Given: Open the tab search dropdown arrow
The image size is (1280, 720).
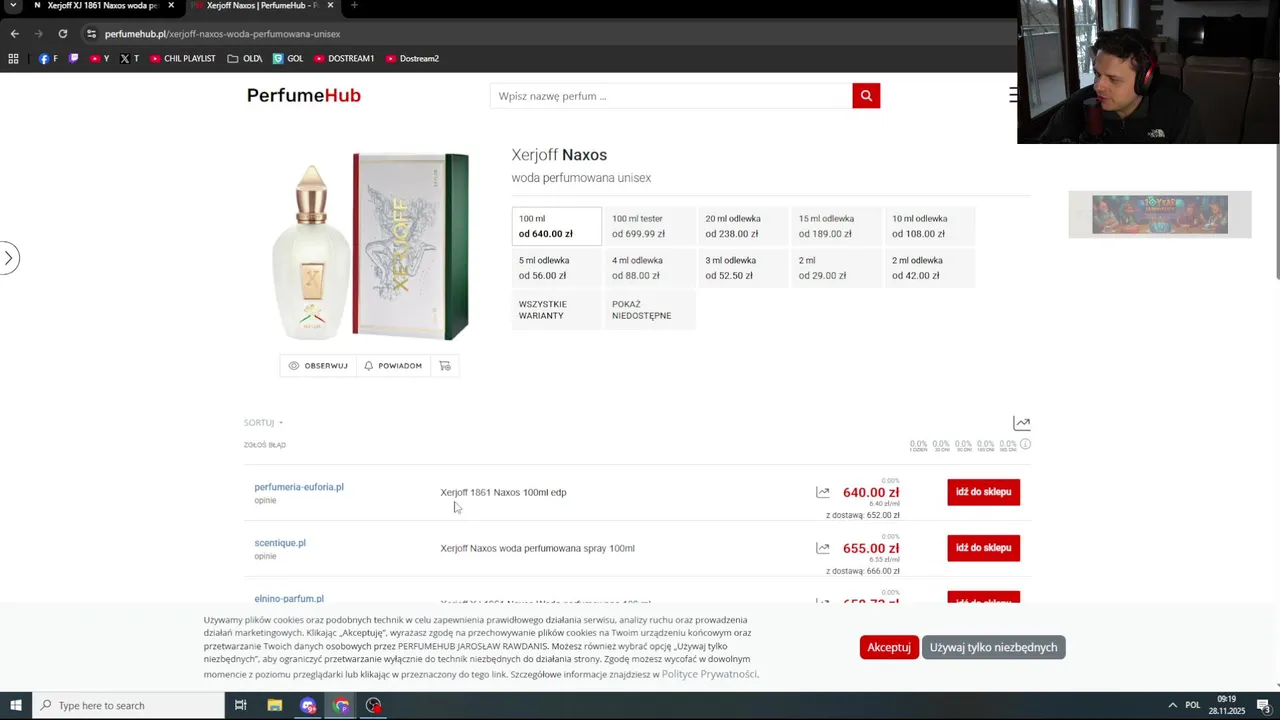Looking at the screenshot, I should (13, 6).
